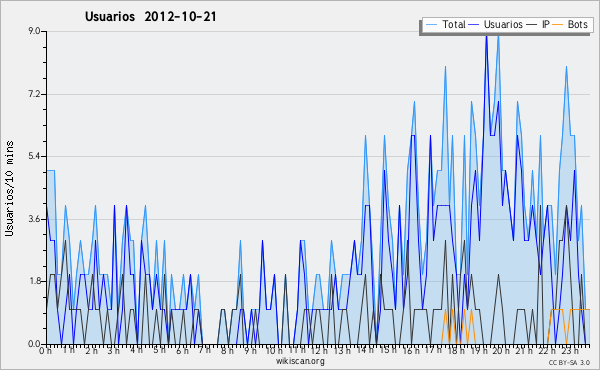Viewport: 600px width, 370px height.
Task: Click the chart title 'Usuarios 2012-10-21'
Action: point(150,17)
